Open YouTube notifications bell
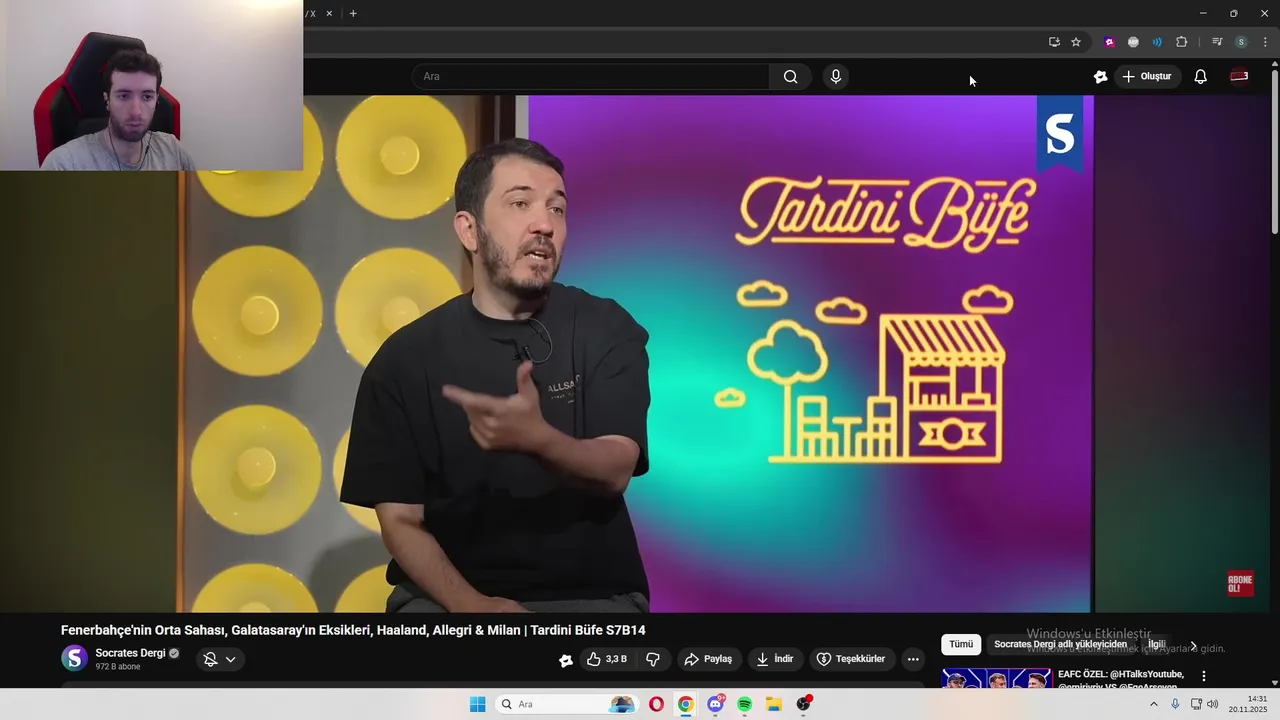 pyautogui.click(x=1200, y=77)
